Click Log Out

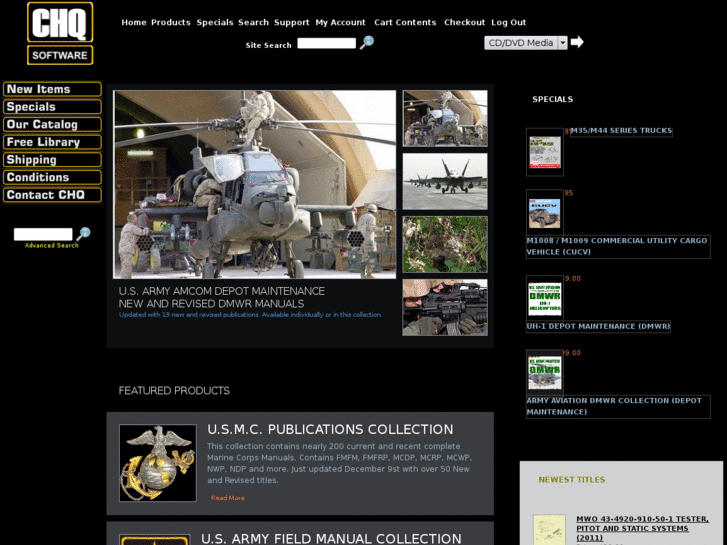click(x=509, y=22)
